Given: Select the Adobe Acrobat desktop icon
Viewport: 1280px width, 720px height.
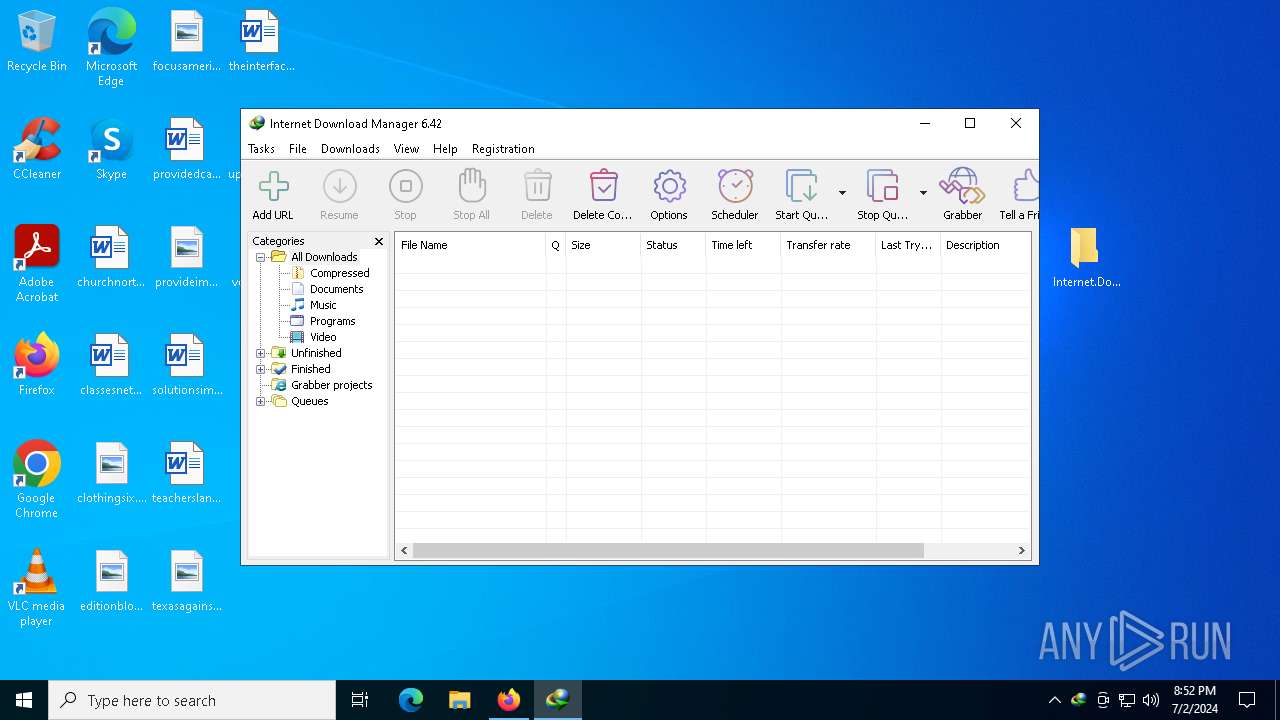Looking at the screenshot, I should [37, 263].
